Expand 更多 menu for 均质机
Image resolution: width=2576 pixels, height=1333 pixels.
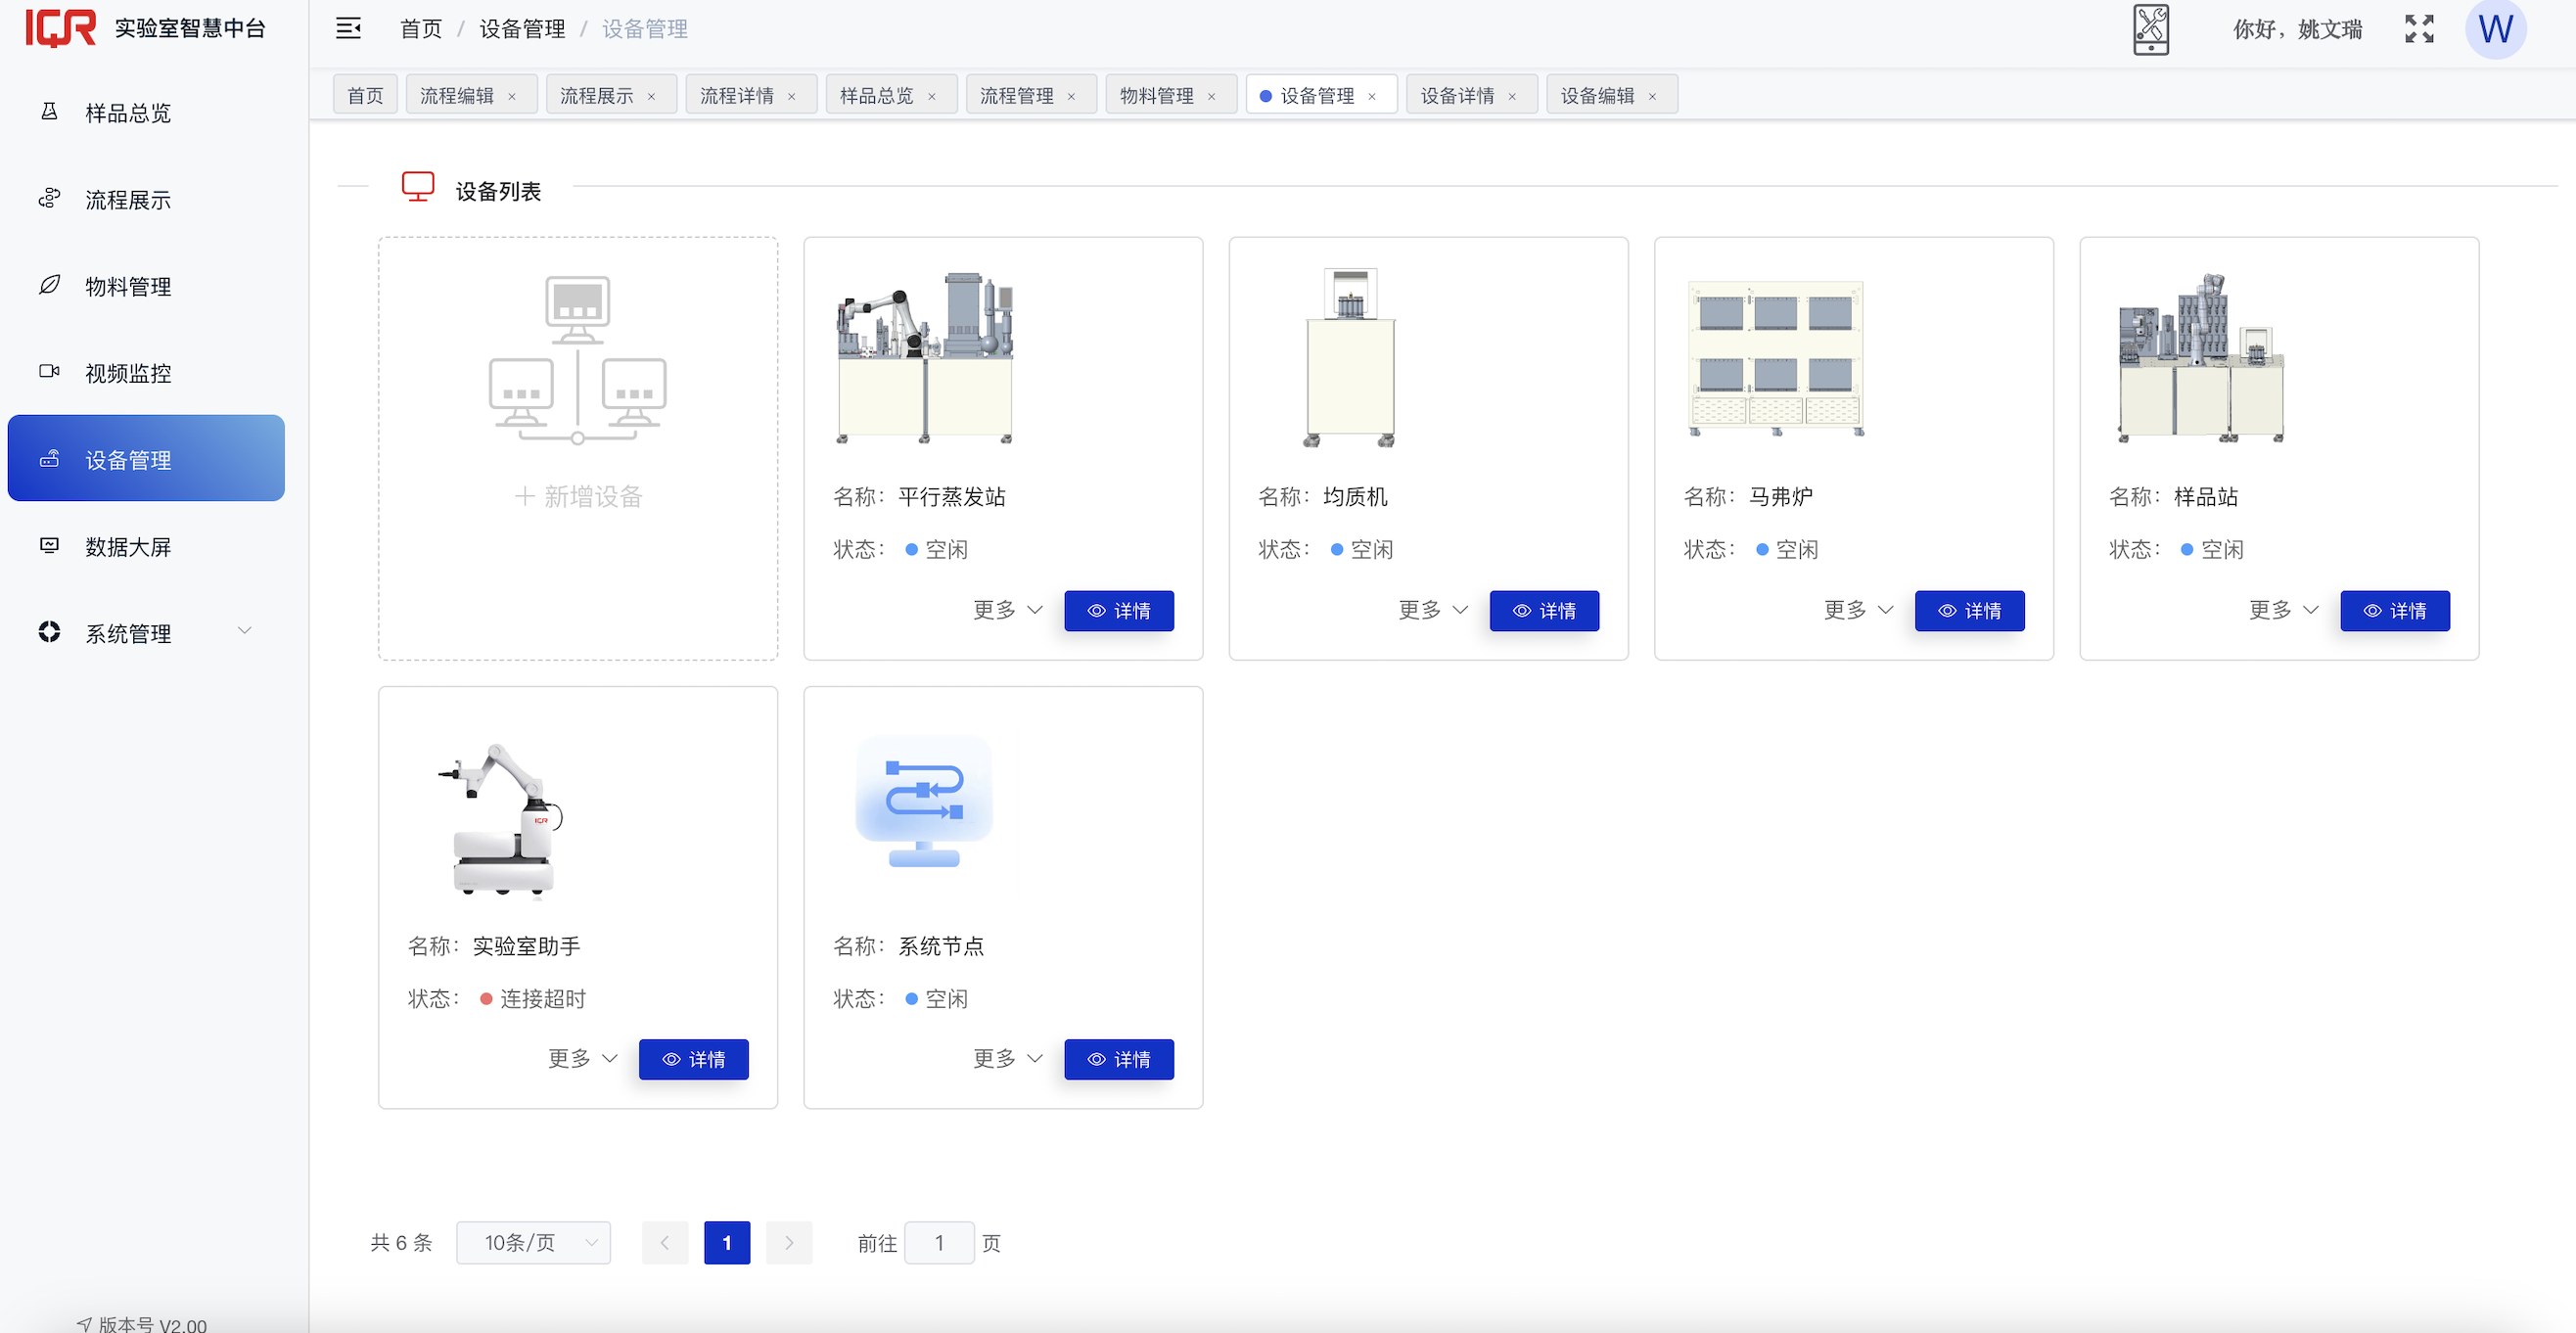[1433, 610]
